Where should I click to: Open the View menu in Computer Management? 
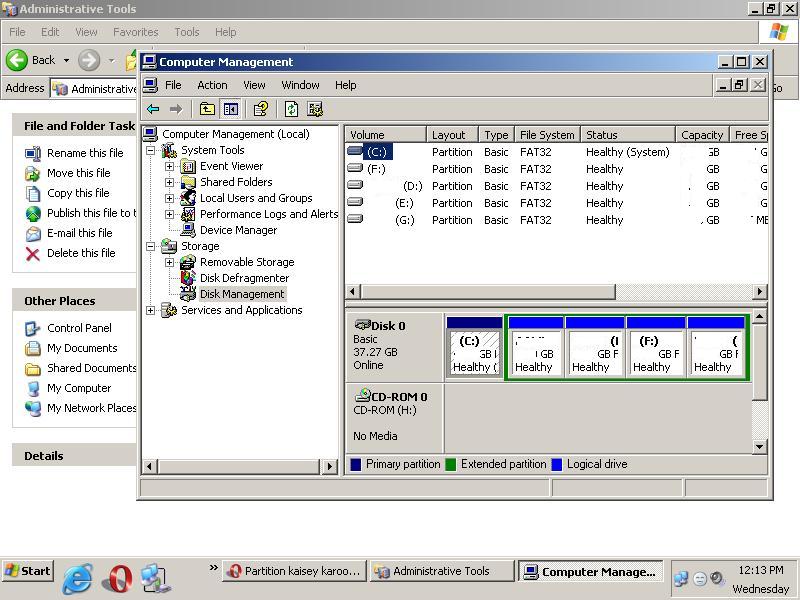point(254,85)
